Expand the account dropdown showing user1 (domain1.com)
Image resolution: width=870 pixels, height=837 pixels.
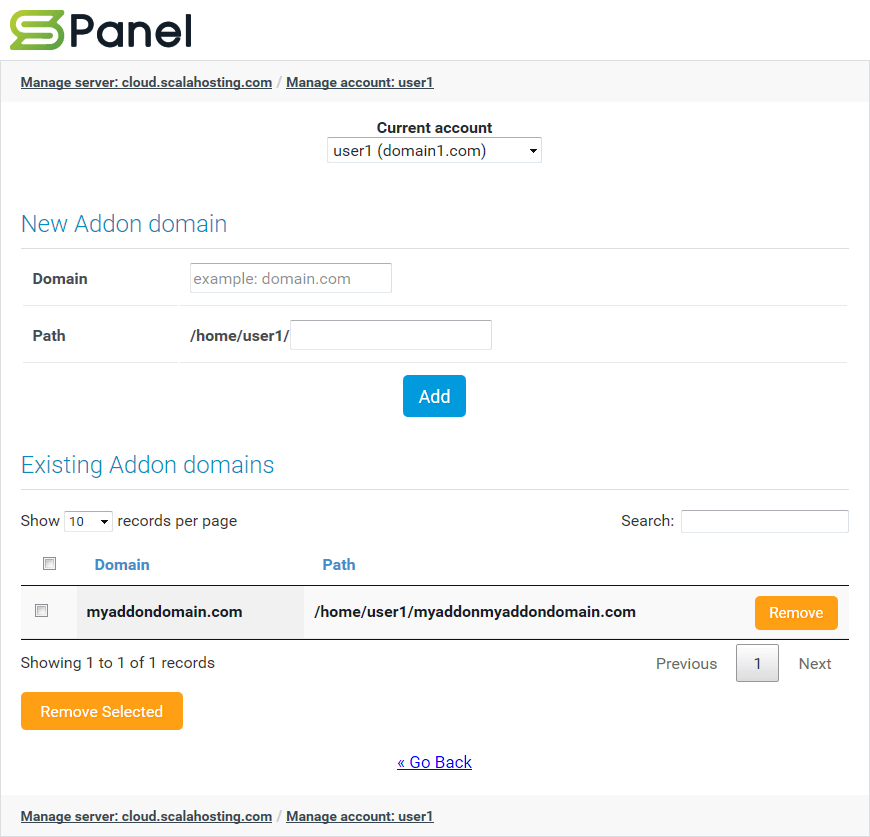(x=434, y=150)
